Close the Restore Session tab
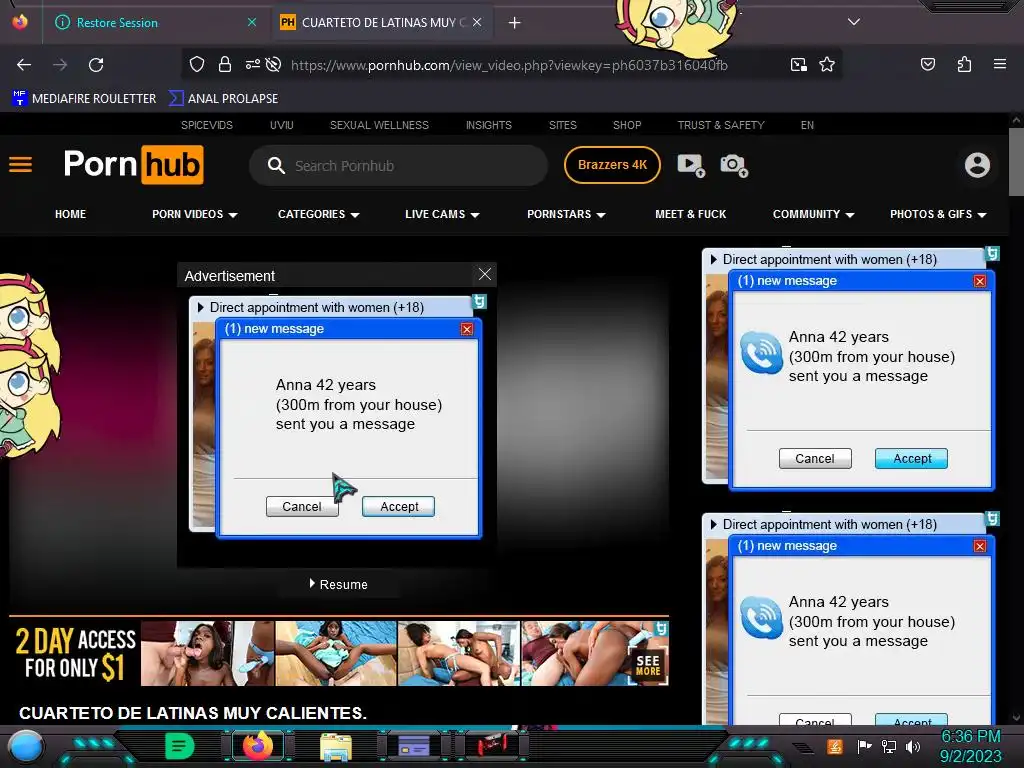 click(251, 22)
